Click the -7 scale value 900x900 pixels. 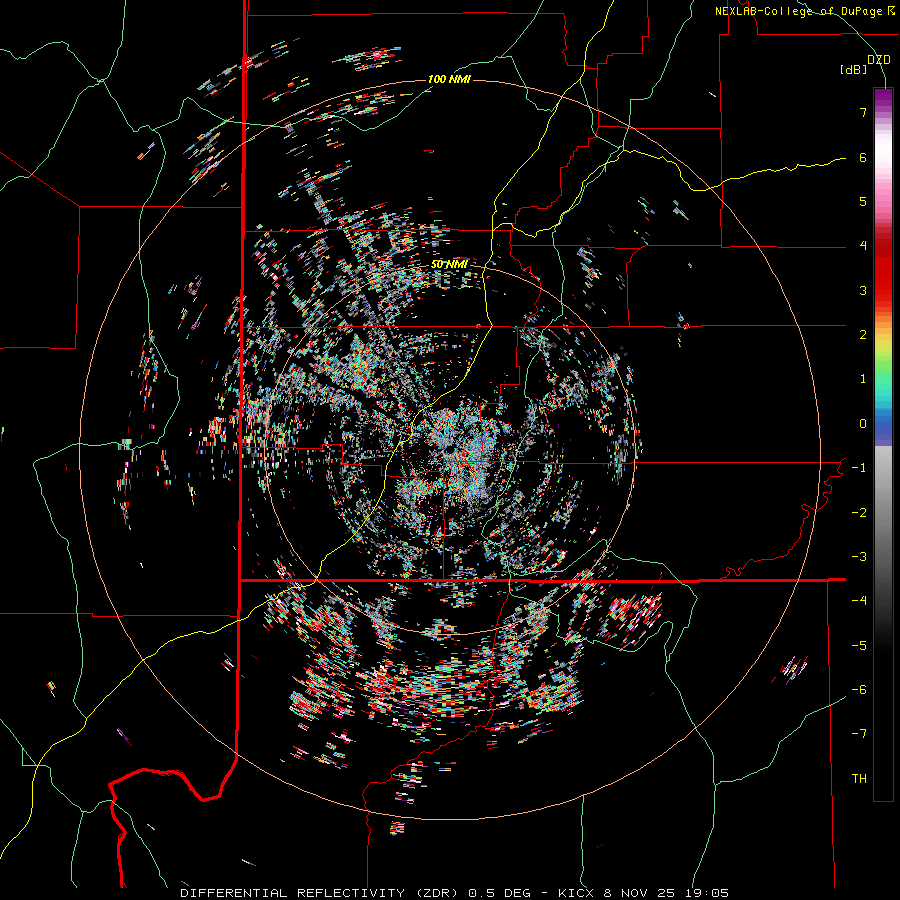(859, 734)
